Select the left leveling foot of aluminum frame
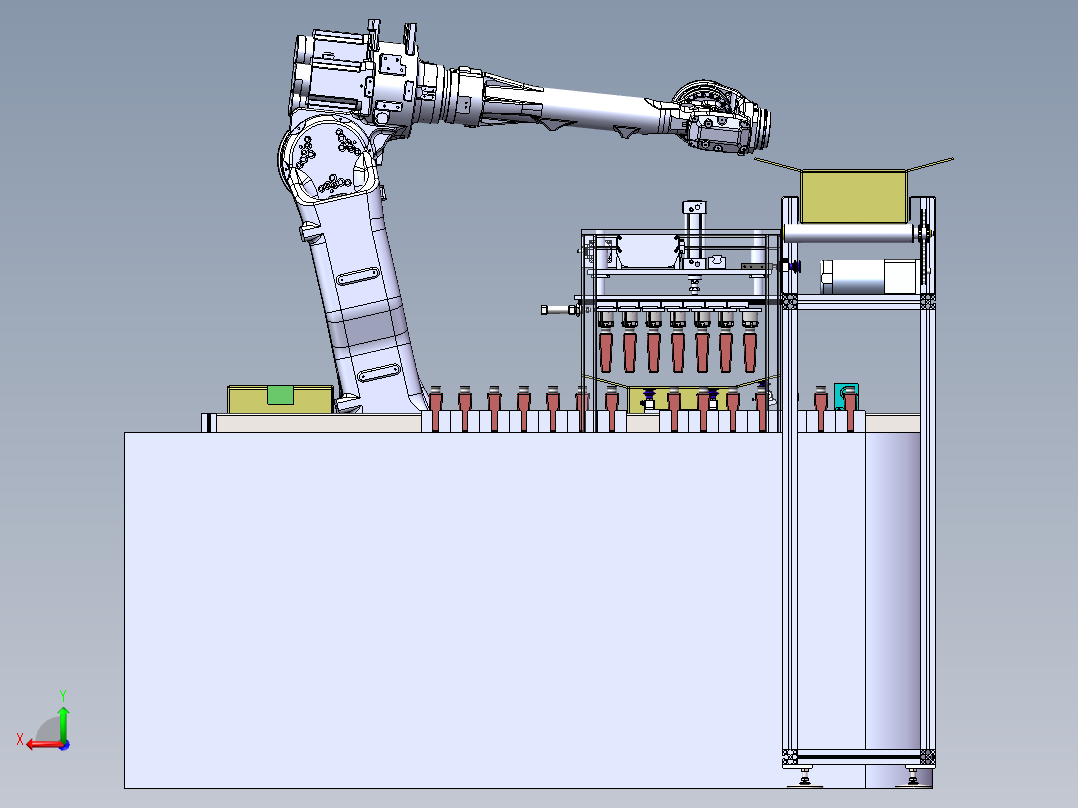 point(804,778)
